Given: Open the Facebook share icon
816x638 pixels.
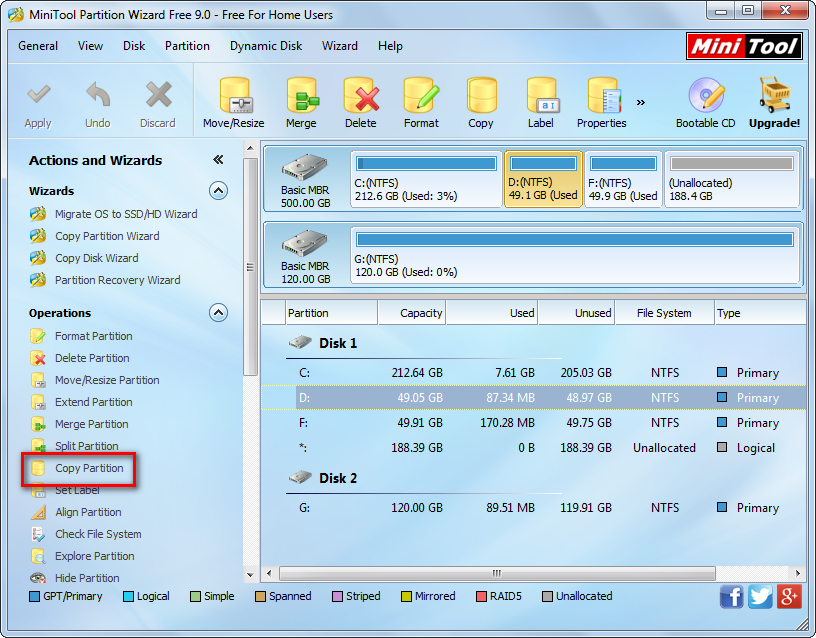Looking at the screenshot, I should (732, 596).
